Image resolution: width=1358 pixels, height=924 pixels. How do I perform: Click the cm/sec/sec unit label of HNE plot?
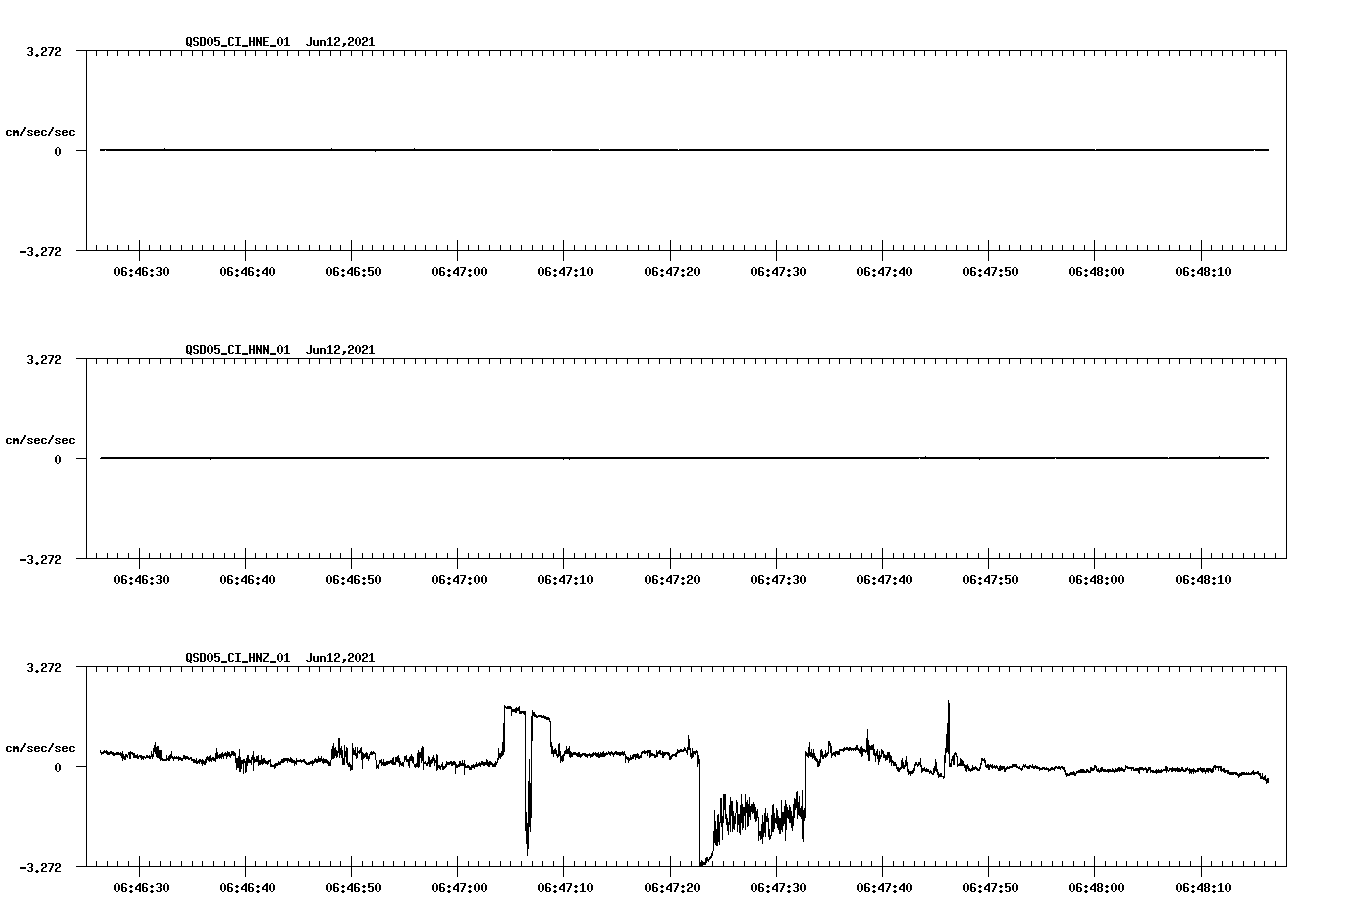tap(40, 132)
